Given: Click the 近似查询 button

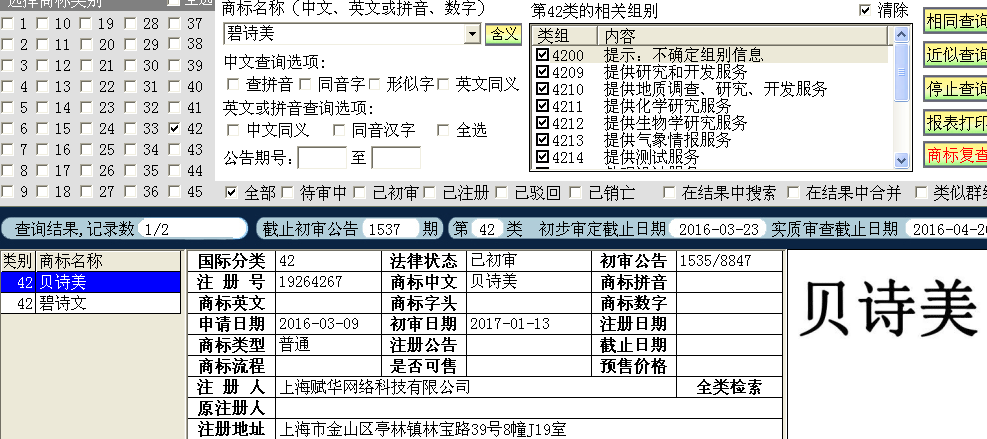Looking at the screenshot, I should pos(956,55).
